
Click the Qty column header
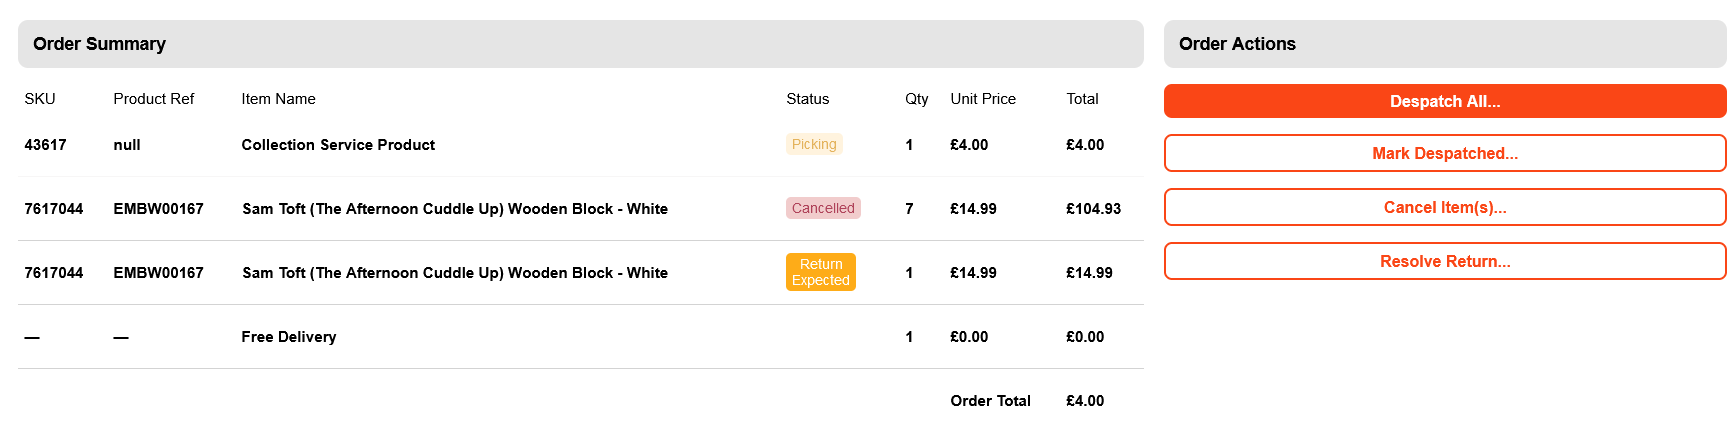[x=917, y=99]
